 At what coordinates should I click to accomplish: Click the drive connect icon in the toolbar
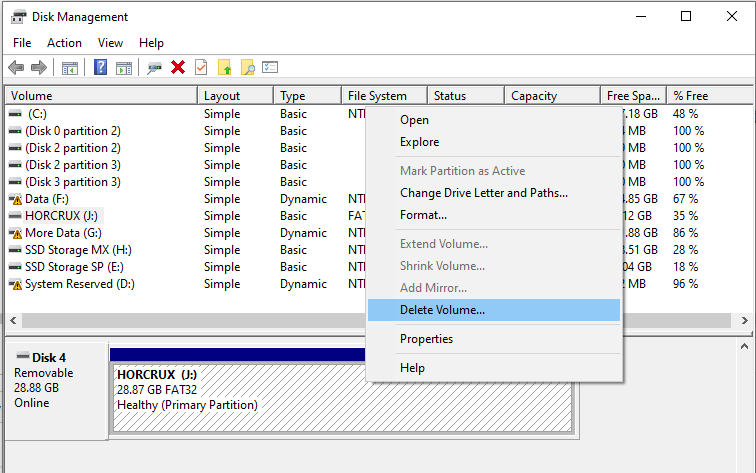[154, 67]
